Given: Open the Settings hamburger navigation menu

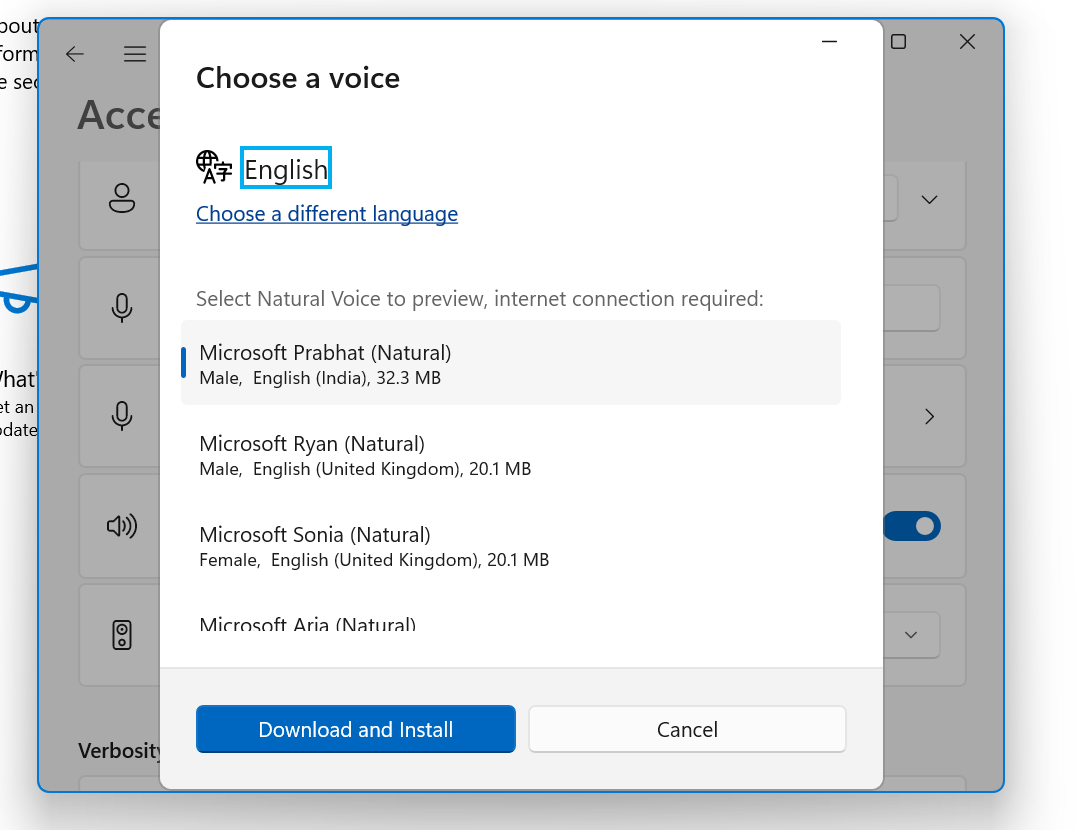Looking at the screenshot, I should pos(135,54).
